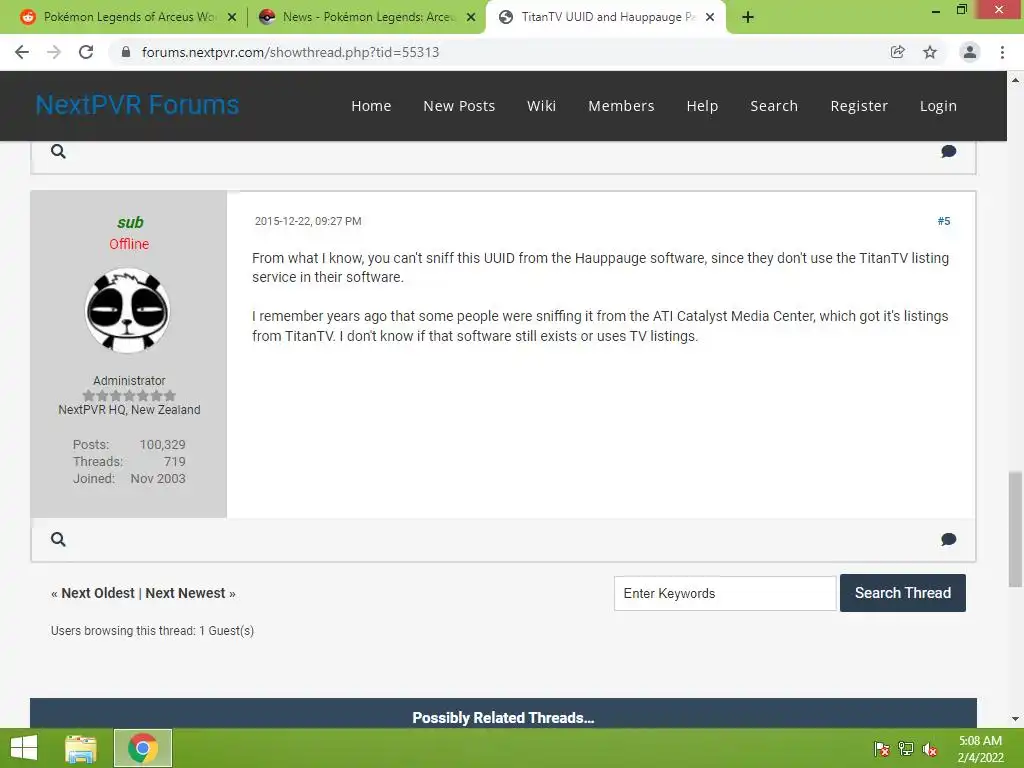This screenshot has height=768, width=1024.
Task: Open Wiki in forum navigation
Action: coord(541,106)
